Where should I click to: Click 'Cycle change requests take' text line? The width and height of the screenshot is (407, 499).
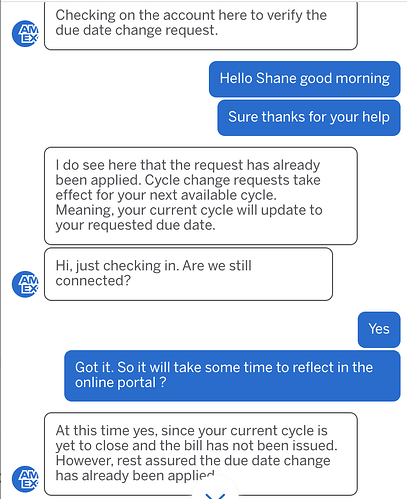[x=233, y=180]
